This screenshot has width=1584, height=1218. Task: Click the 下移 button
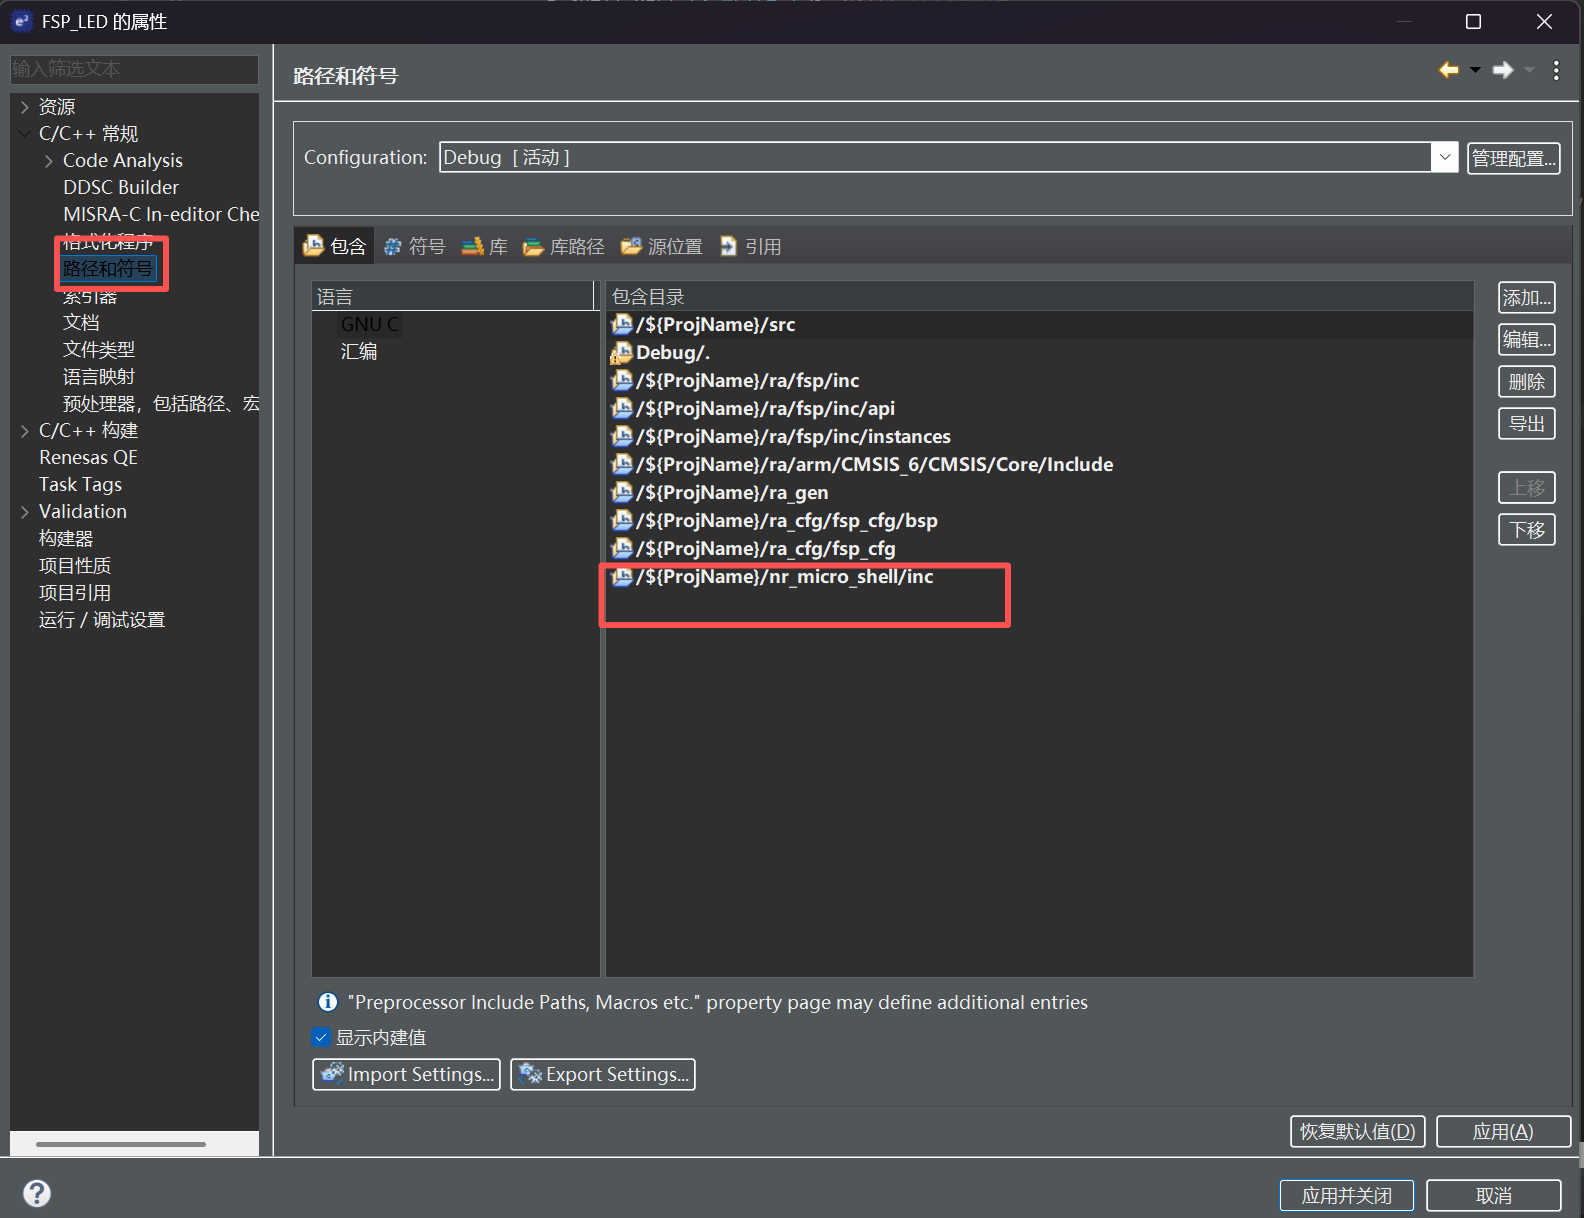point(1526,529)
